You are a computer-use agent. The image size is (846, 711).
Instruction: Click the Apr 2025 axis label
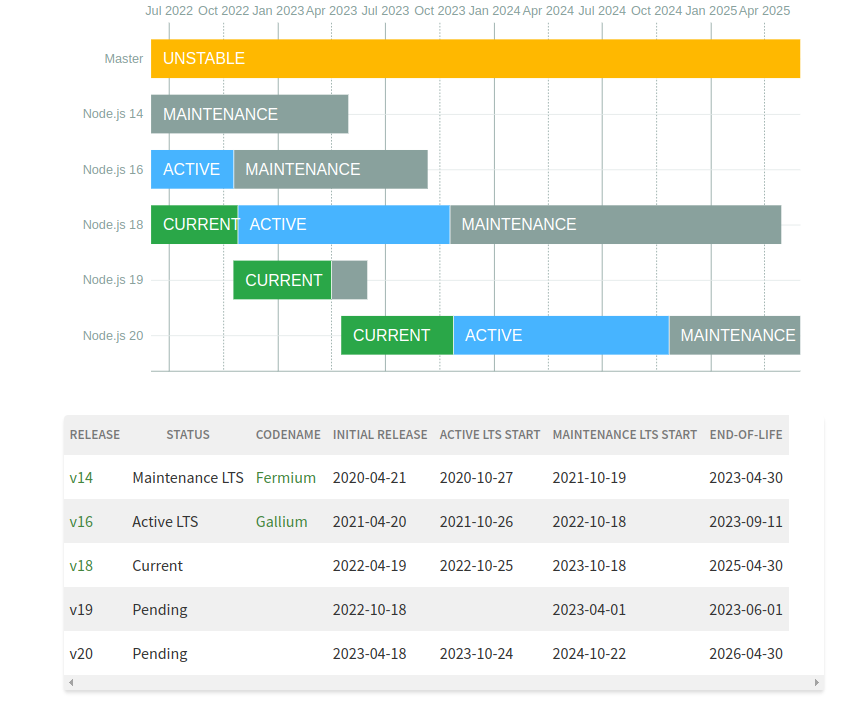[765, 11]
